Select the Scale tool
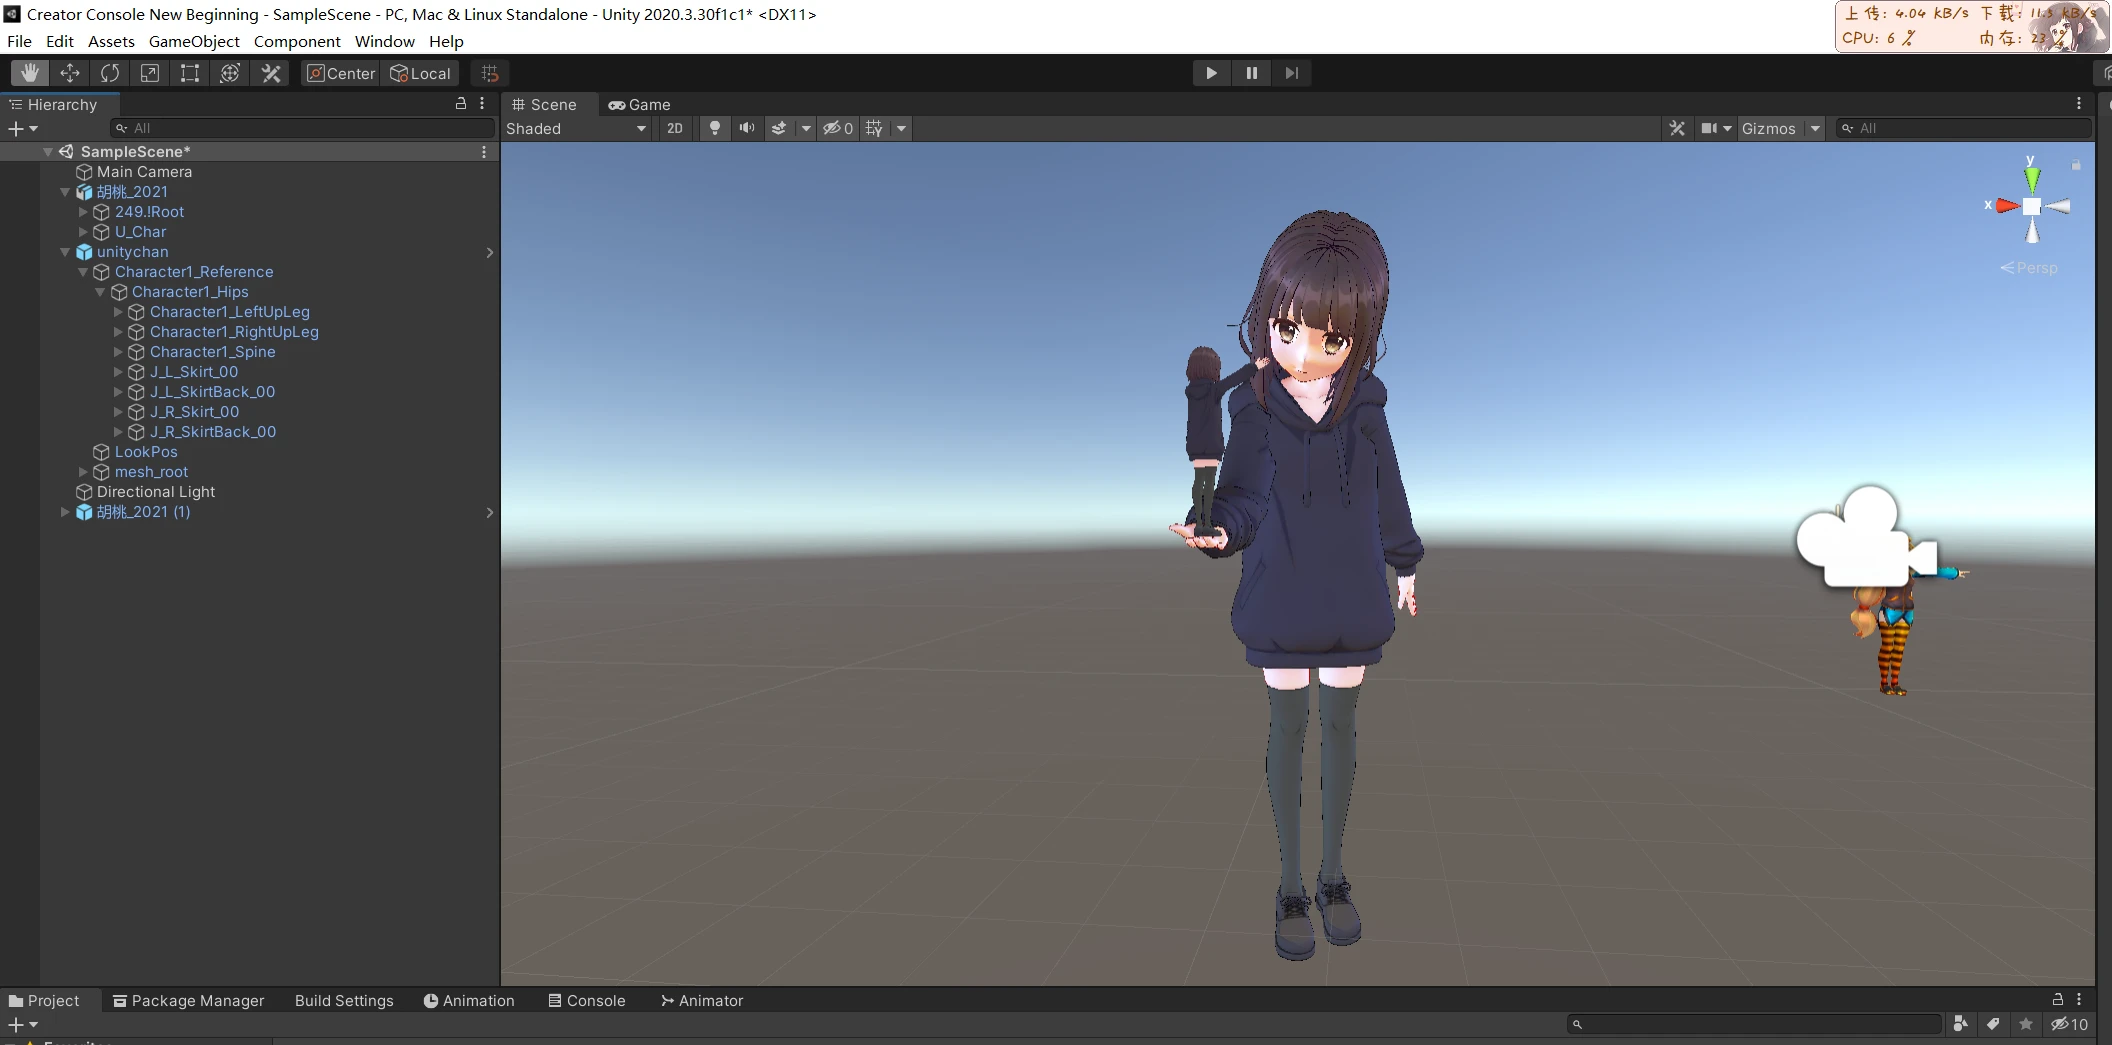2112x1045 pixels. (150, 73)
